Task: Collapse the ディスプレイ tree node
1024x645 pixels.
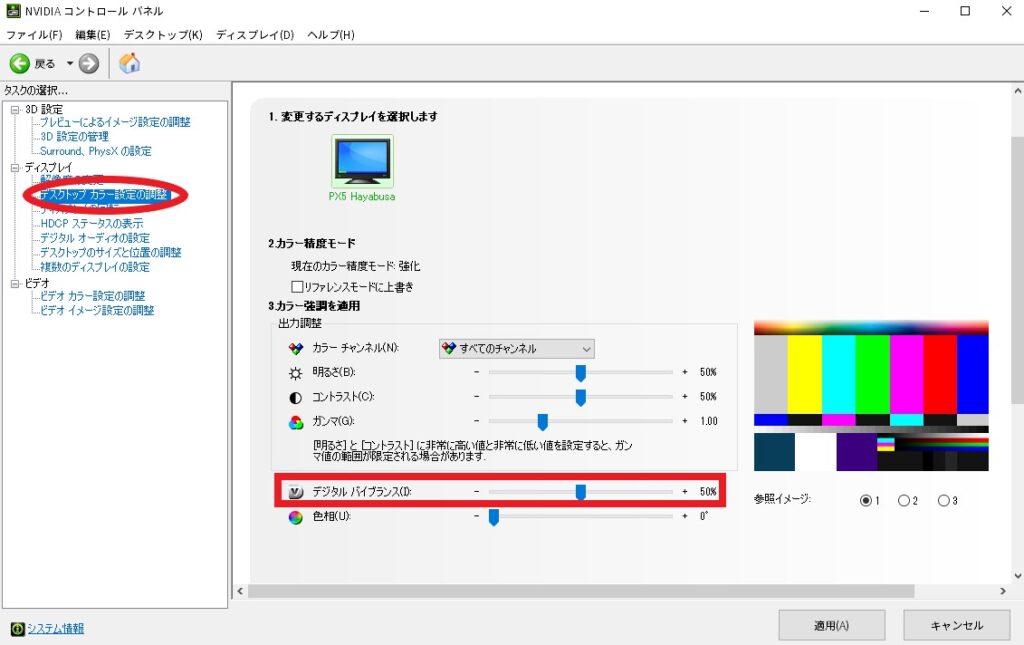Action: pos(15,168)
